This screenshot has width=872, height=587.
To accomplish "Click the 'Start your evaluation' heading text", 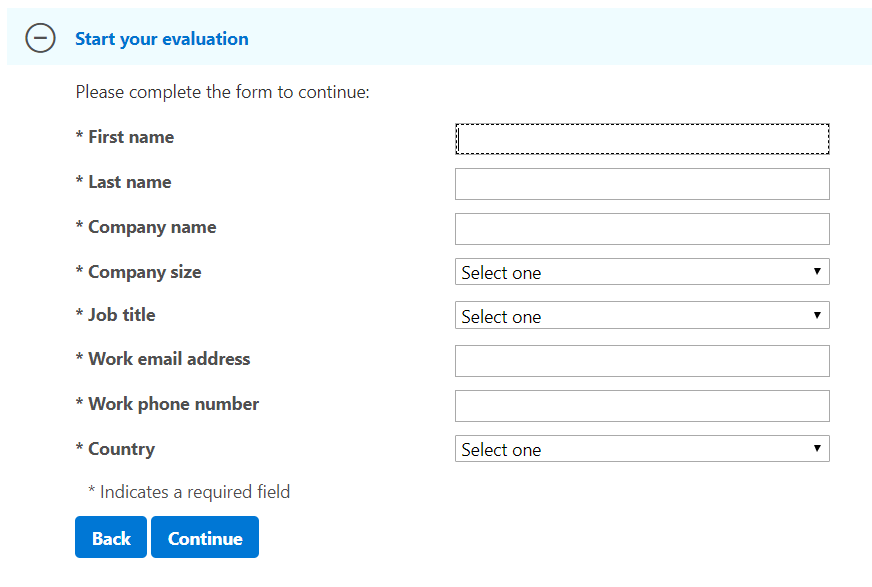I will click(x=162, y=39).
